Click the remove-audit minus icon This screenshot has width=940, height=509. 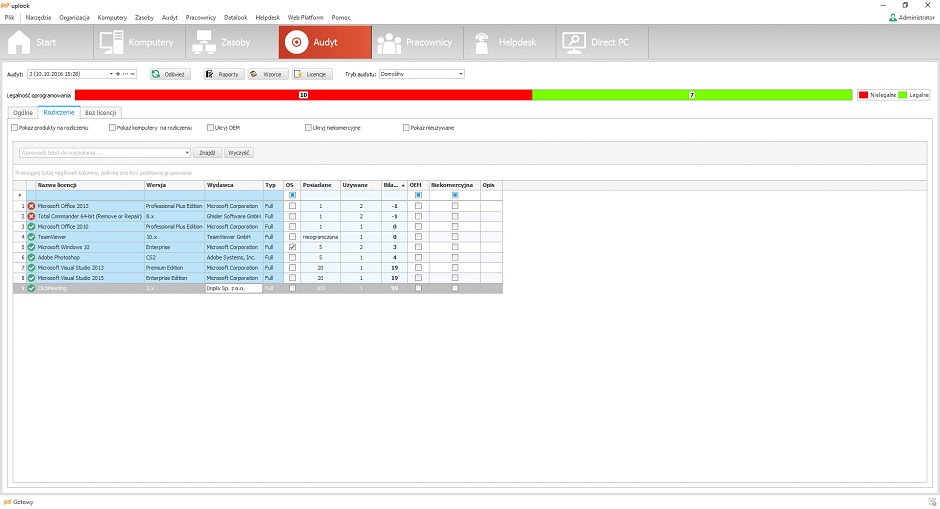coord(132,74)
